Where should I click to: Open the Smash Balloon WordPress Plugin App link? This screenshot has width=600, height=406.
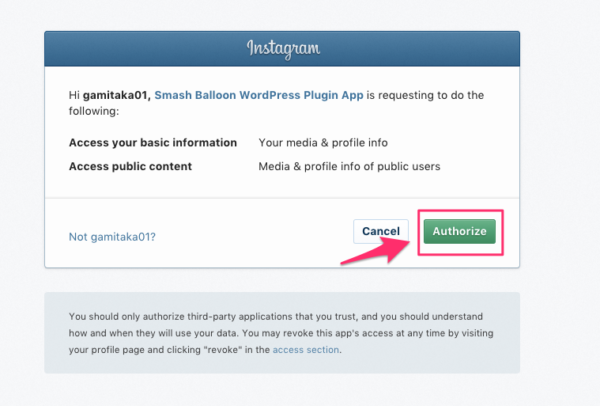click(x=259, y=95)
